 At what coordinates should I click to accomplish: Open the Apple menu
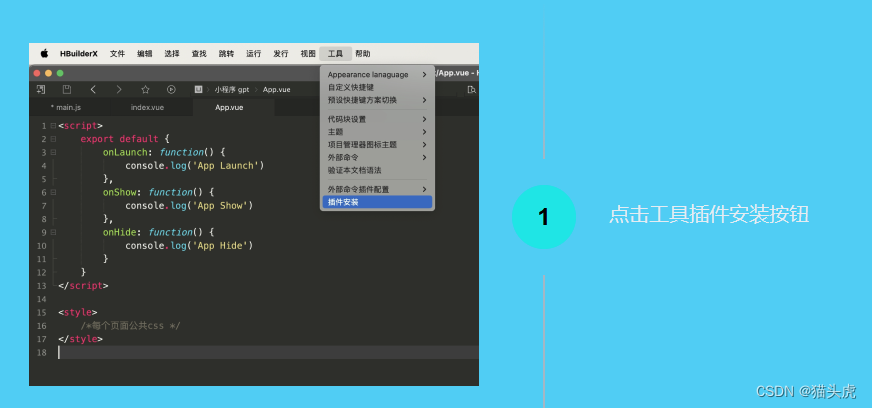pos(44,53)
